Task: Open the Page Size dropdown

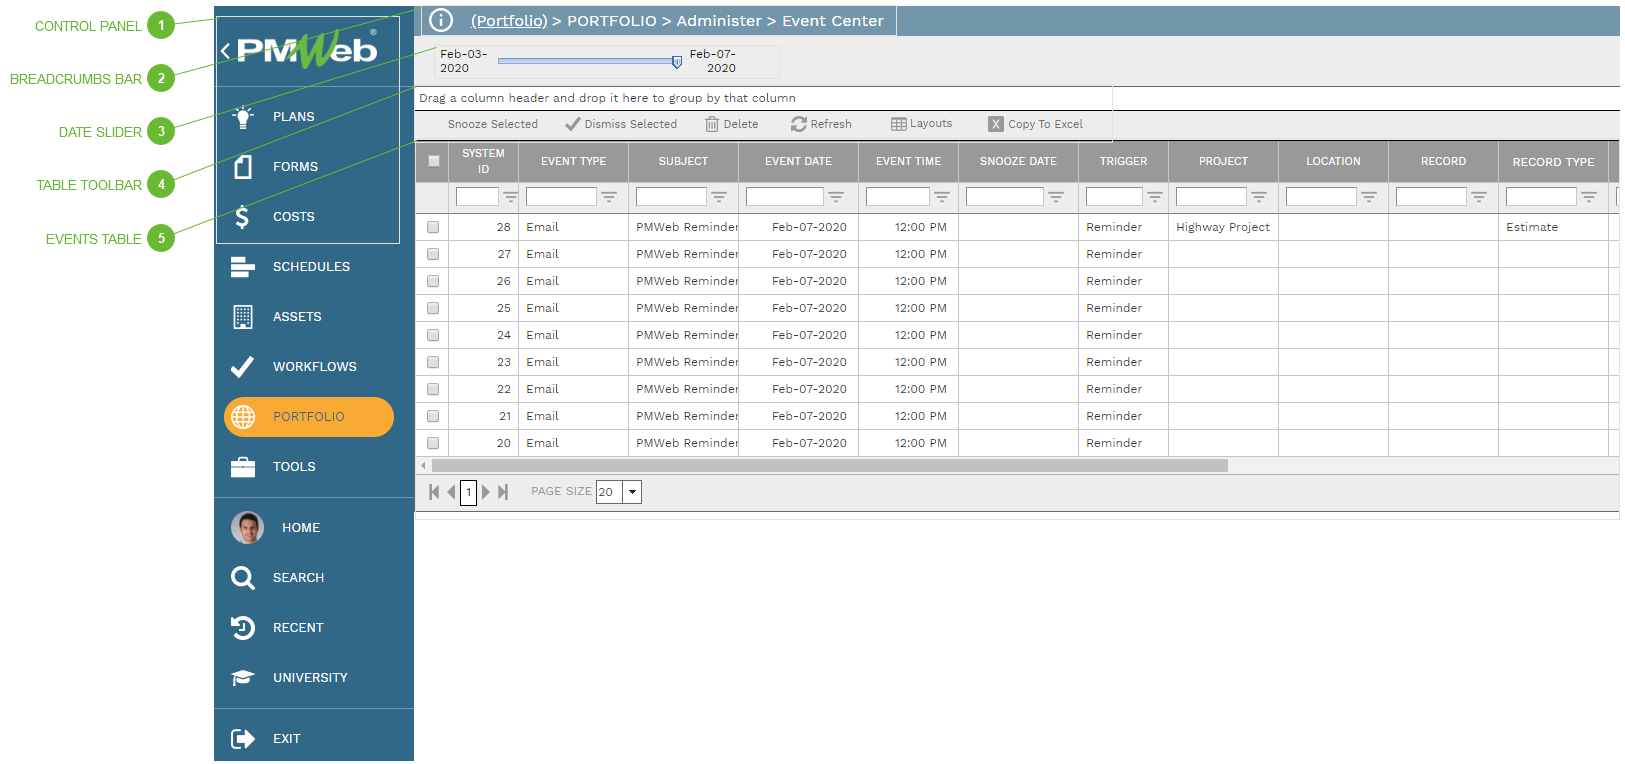Action: 632,492
